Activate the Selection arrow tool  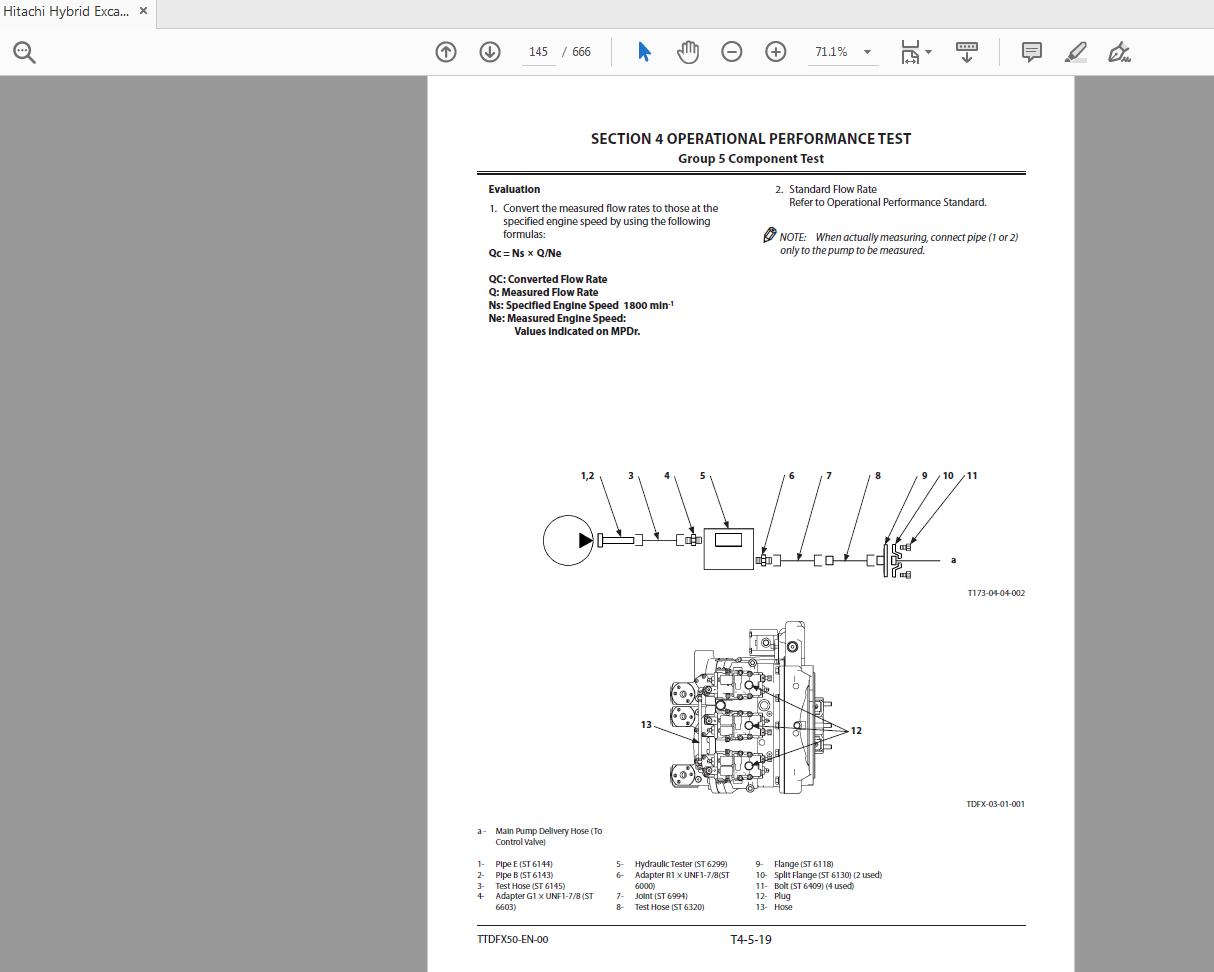click(644, 51)
